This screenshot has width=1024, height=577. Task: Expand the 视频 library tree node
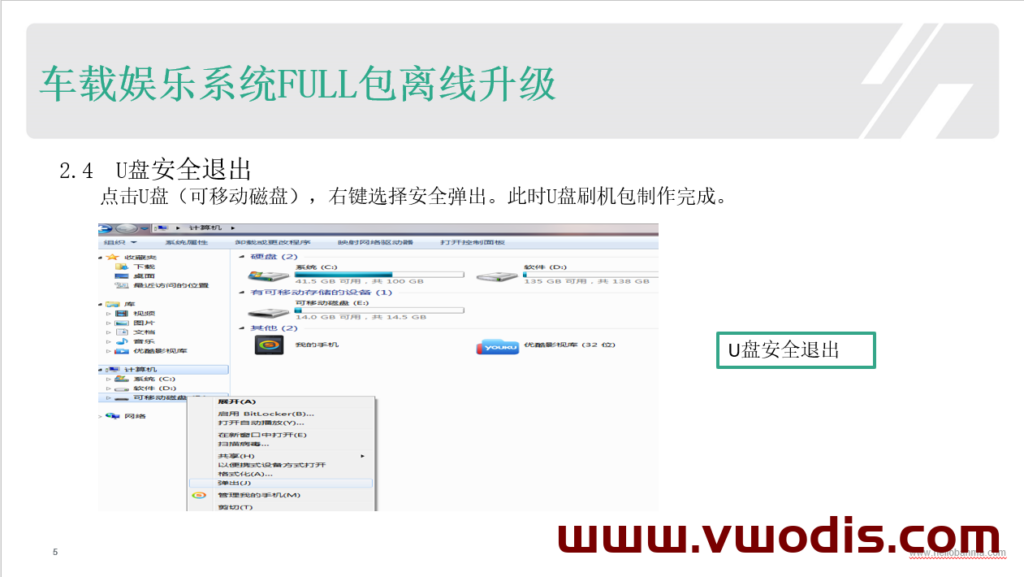(x=109, y=314)
